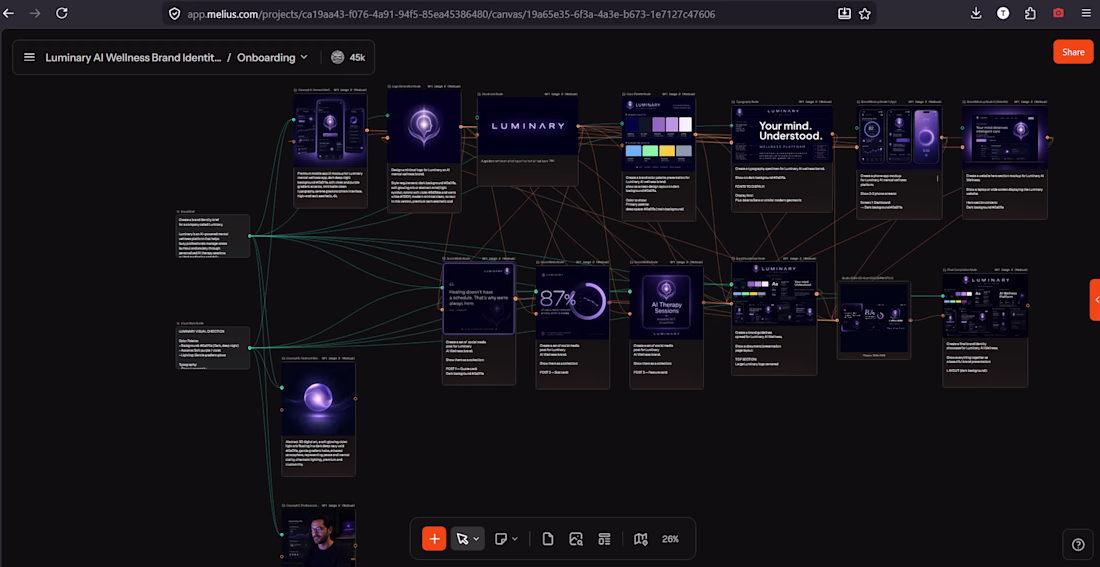Select the man with glasses image node
Viewport: 1100px width, 567px height.
coord(318,539)
